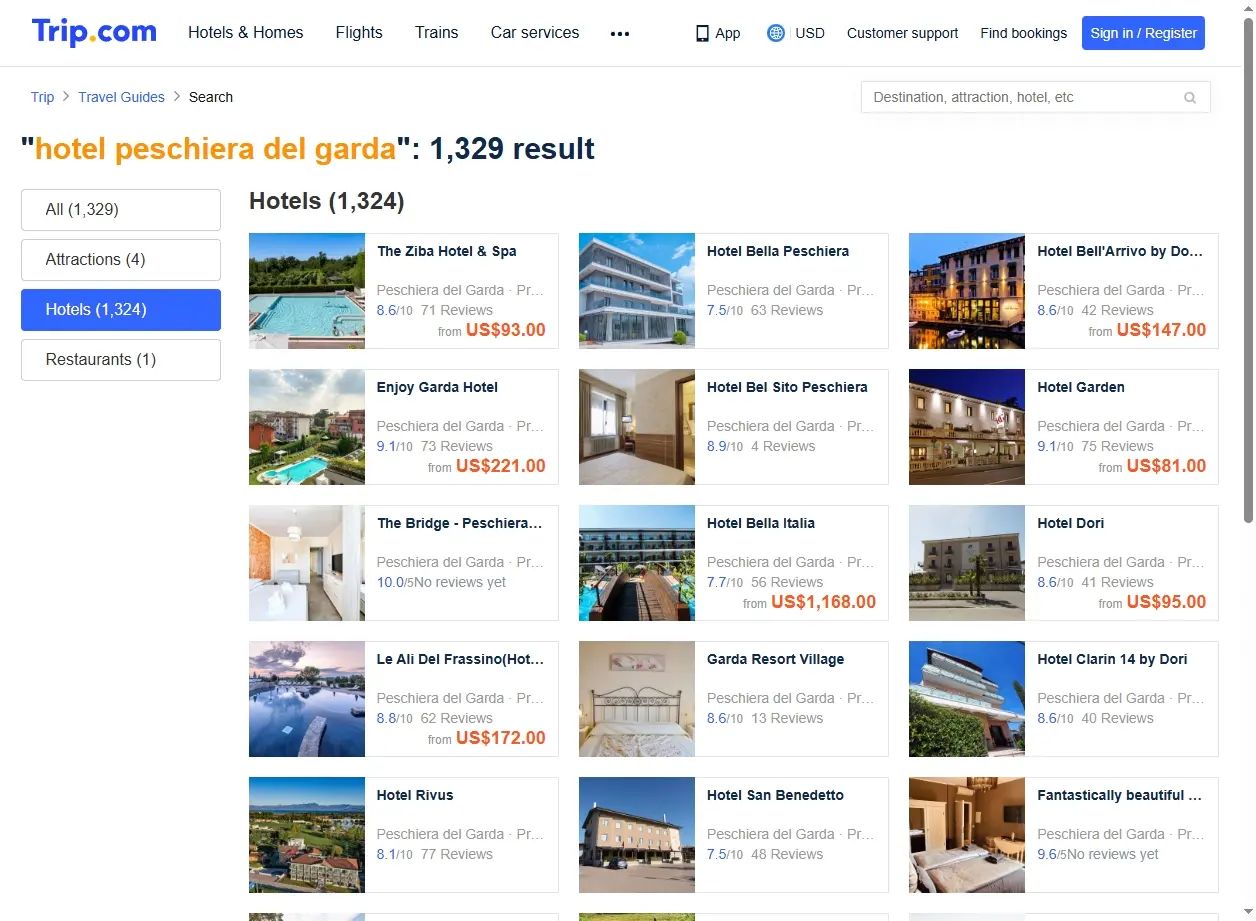Open Customer support

(x=902, y=33)
